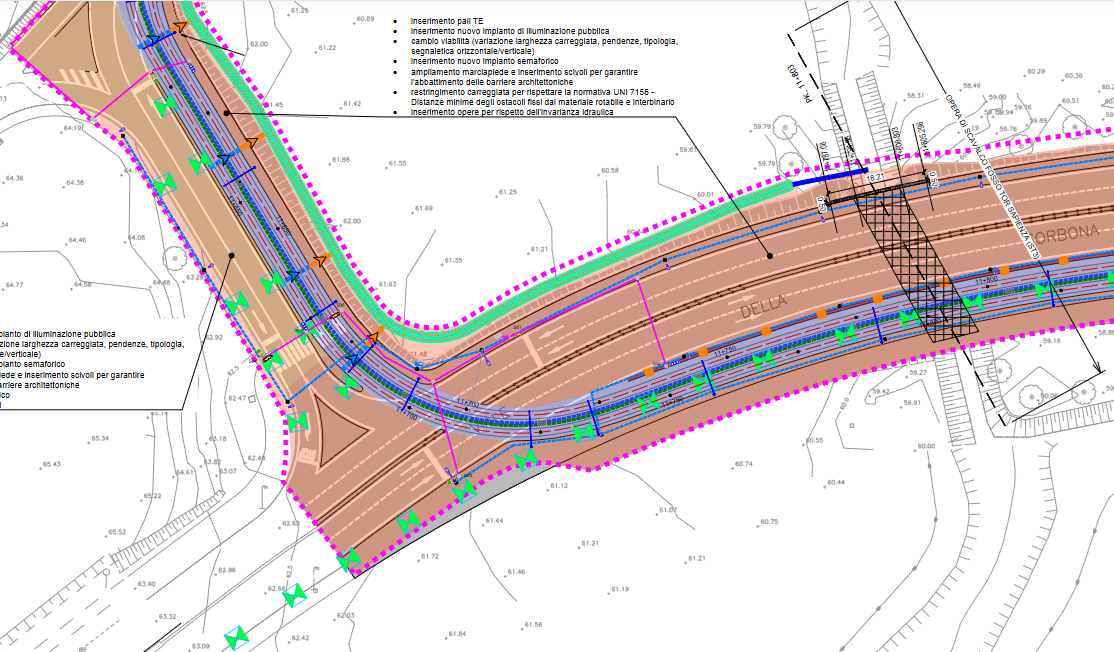1114x652 pixels.
Task: Click the dark triangular traffic island at junction
Action: [333, 441]
